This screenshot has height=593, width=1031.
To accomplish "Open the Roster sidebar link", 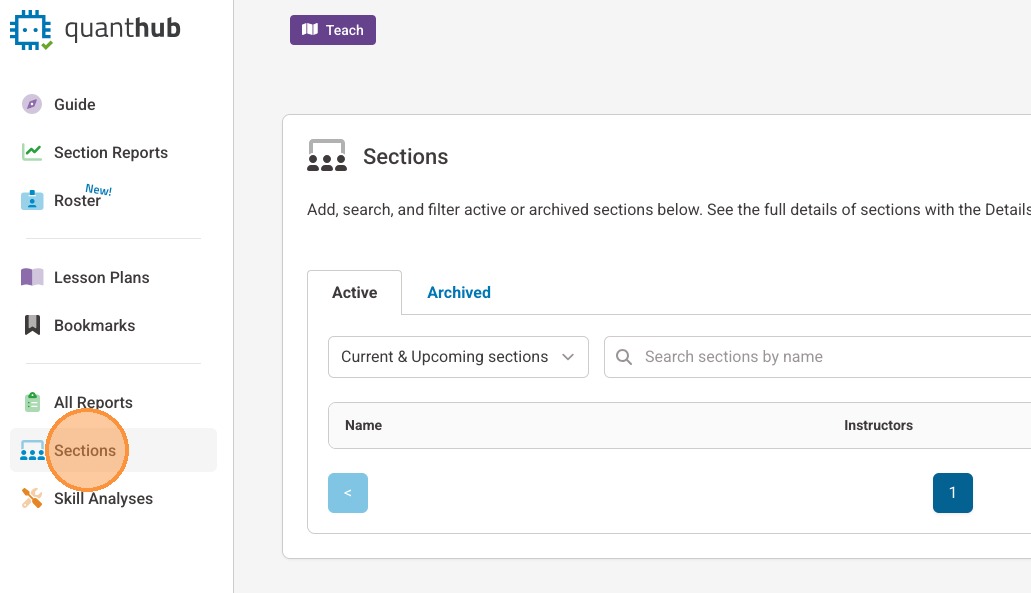I will pyautogui.click(x=77, y=200).
